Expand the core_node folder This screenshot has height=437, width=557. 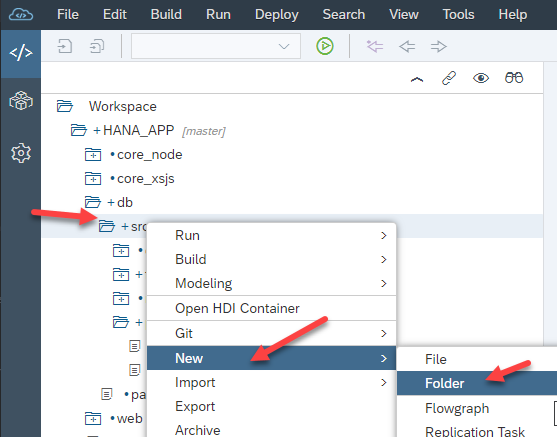[93, 155]
